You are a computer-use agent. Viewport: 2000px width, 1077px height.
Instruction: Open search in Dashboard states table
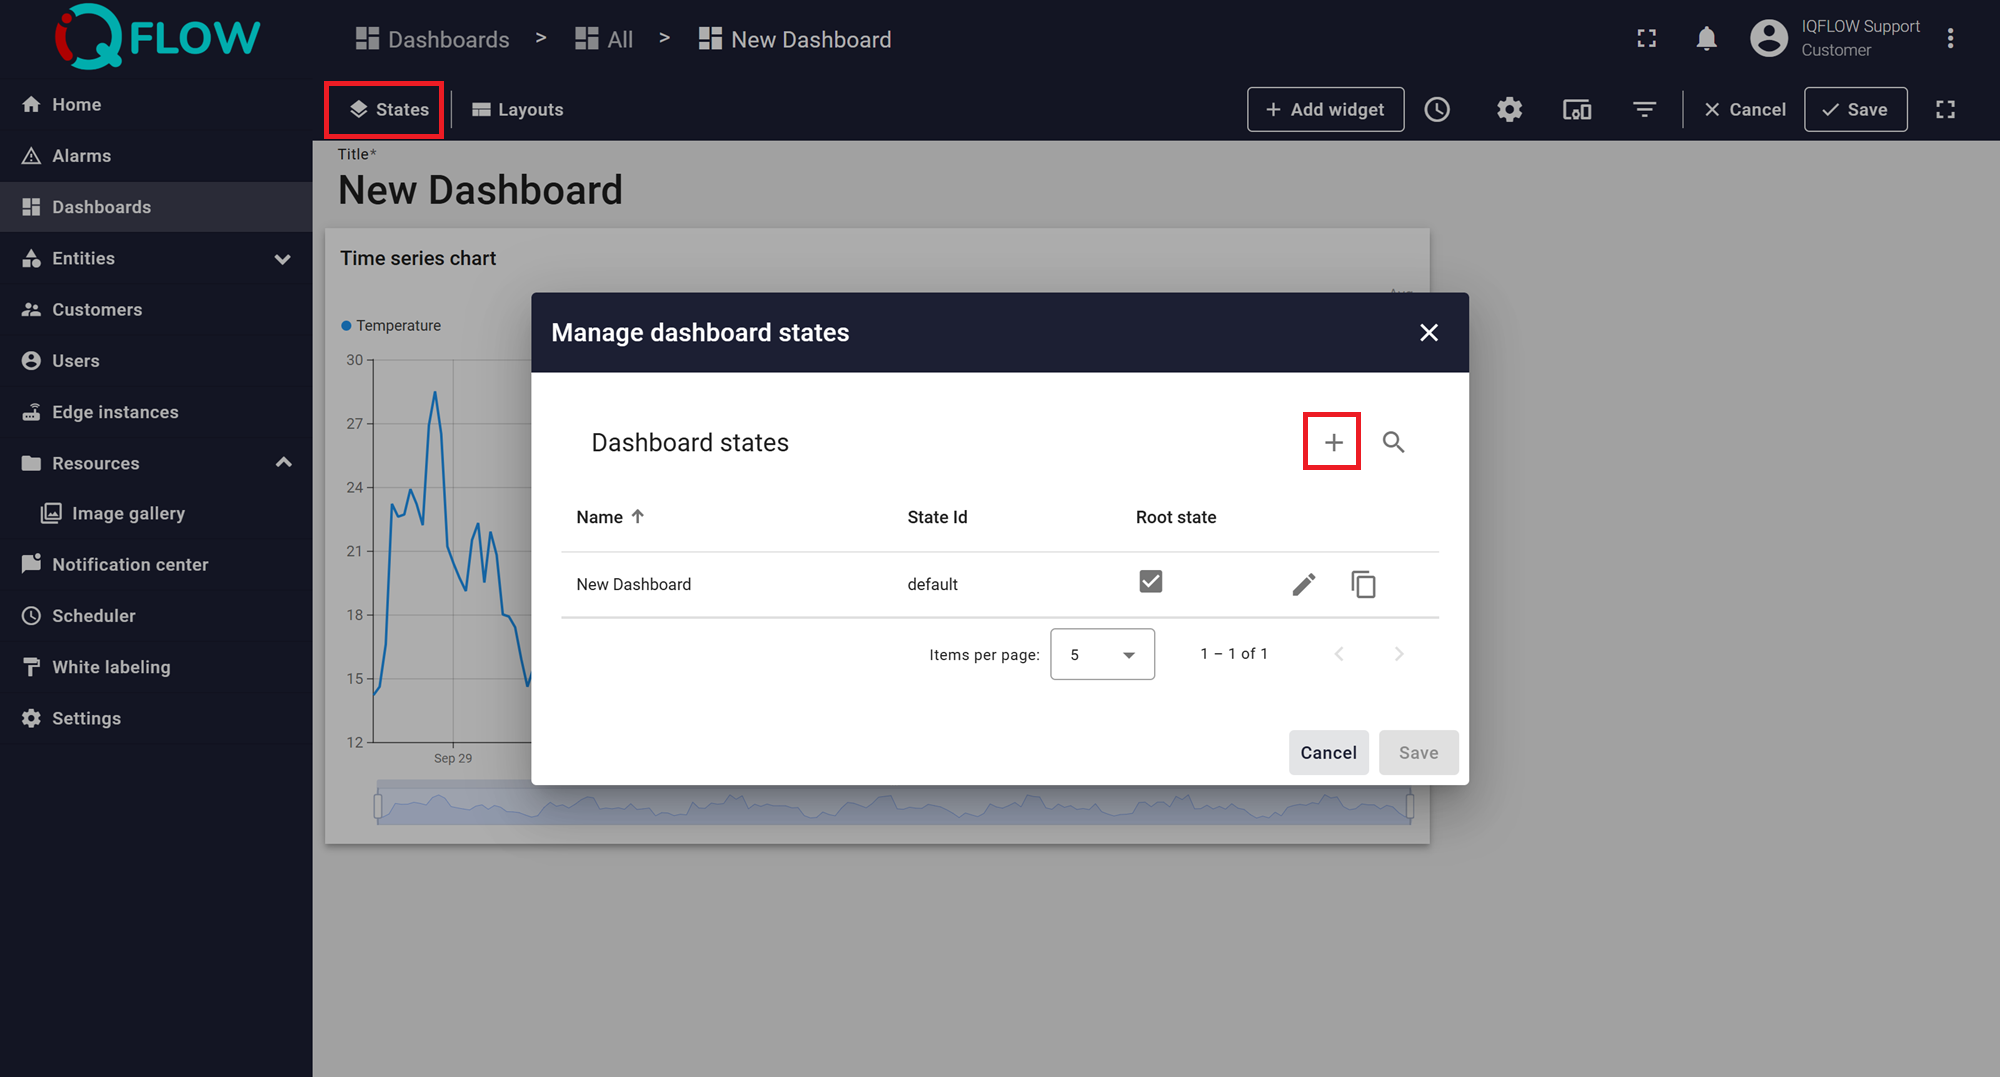[x=1393, y=442]
